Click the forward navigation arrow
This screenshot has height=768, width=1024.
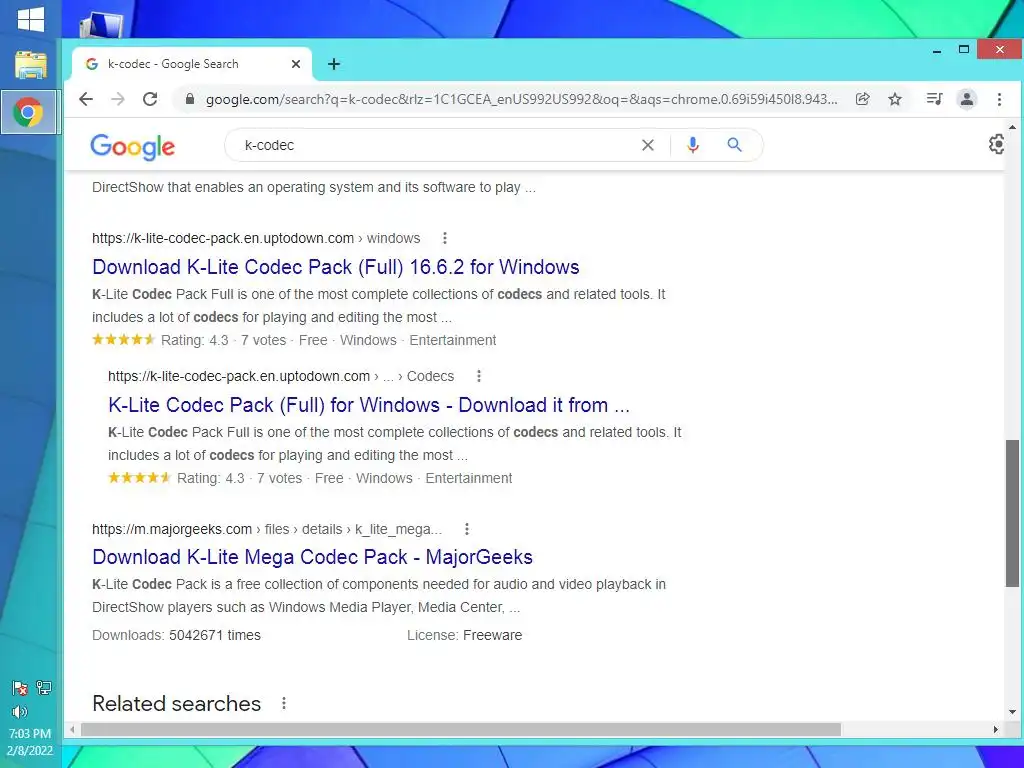coord(118,99)
